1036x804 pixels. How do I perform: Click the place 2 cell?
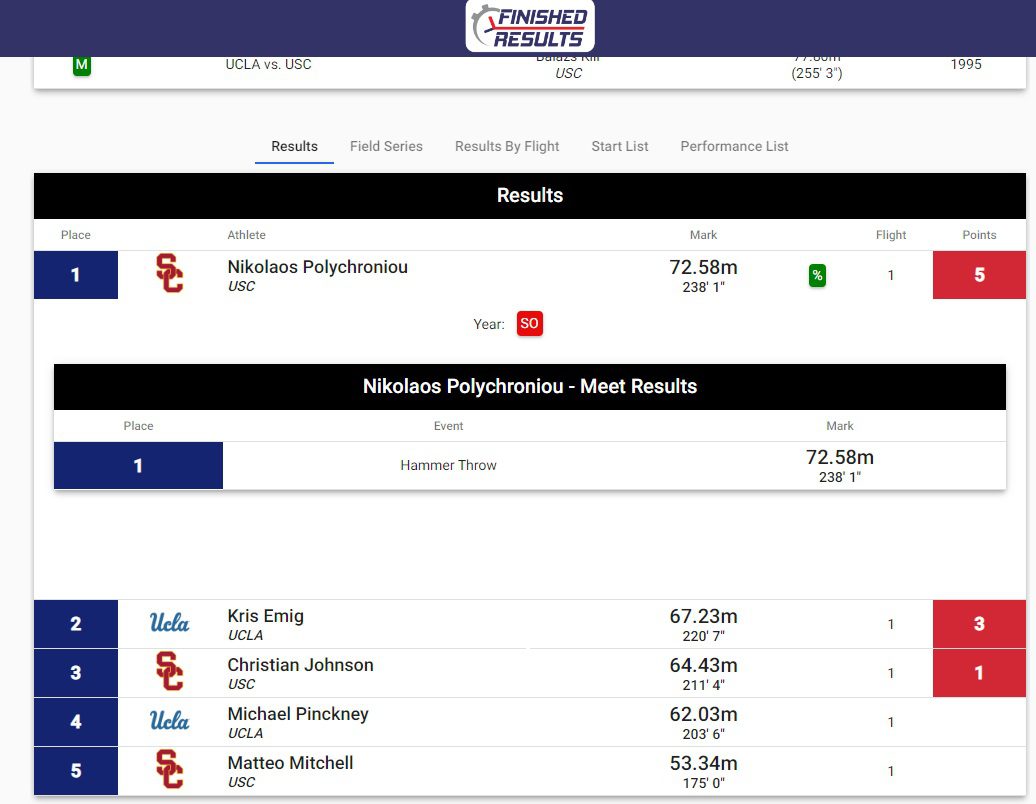click(x=76, y=624)
